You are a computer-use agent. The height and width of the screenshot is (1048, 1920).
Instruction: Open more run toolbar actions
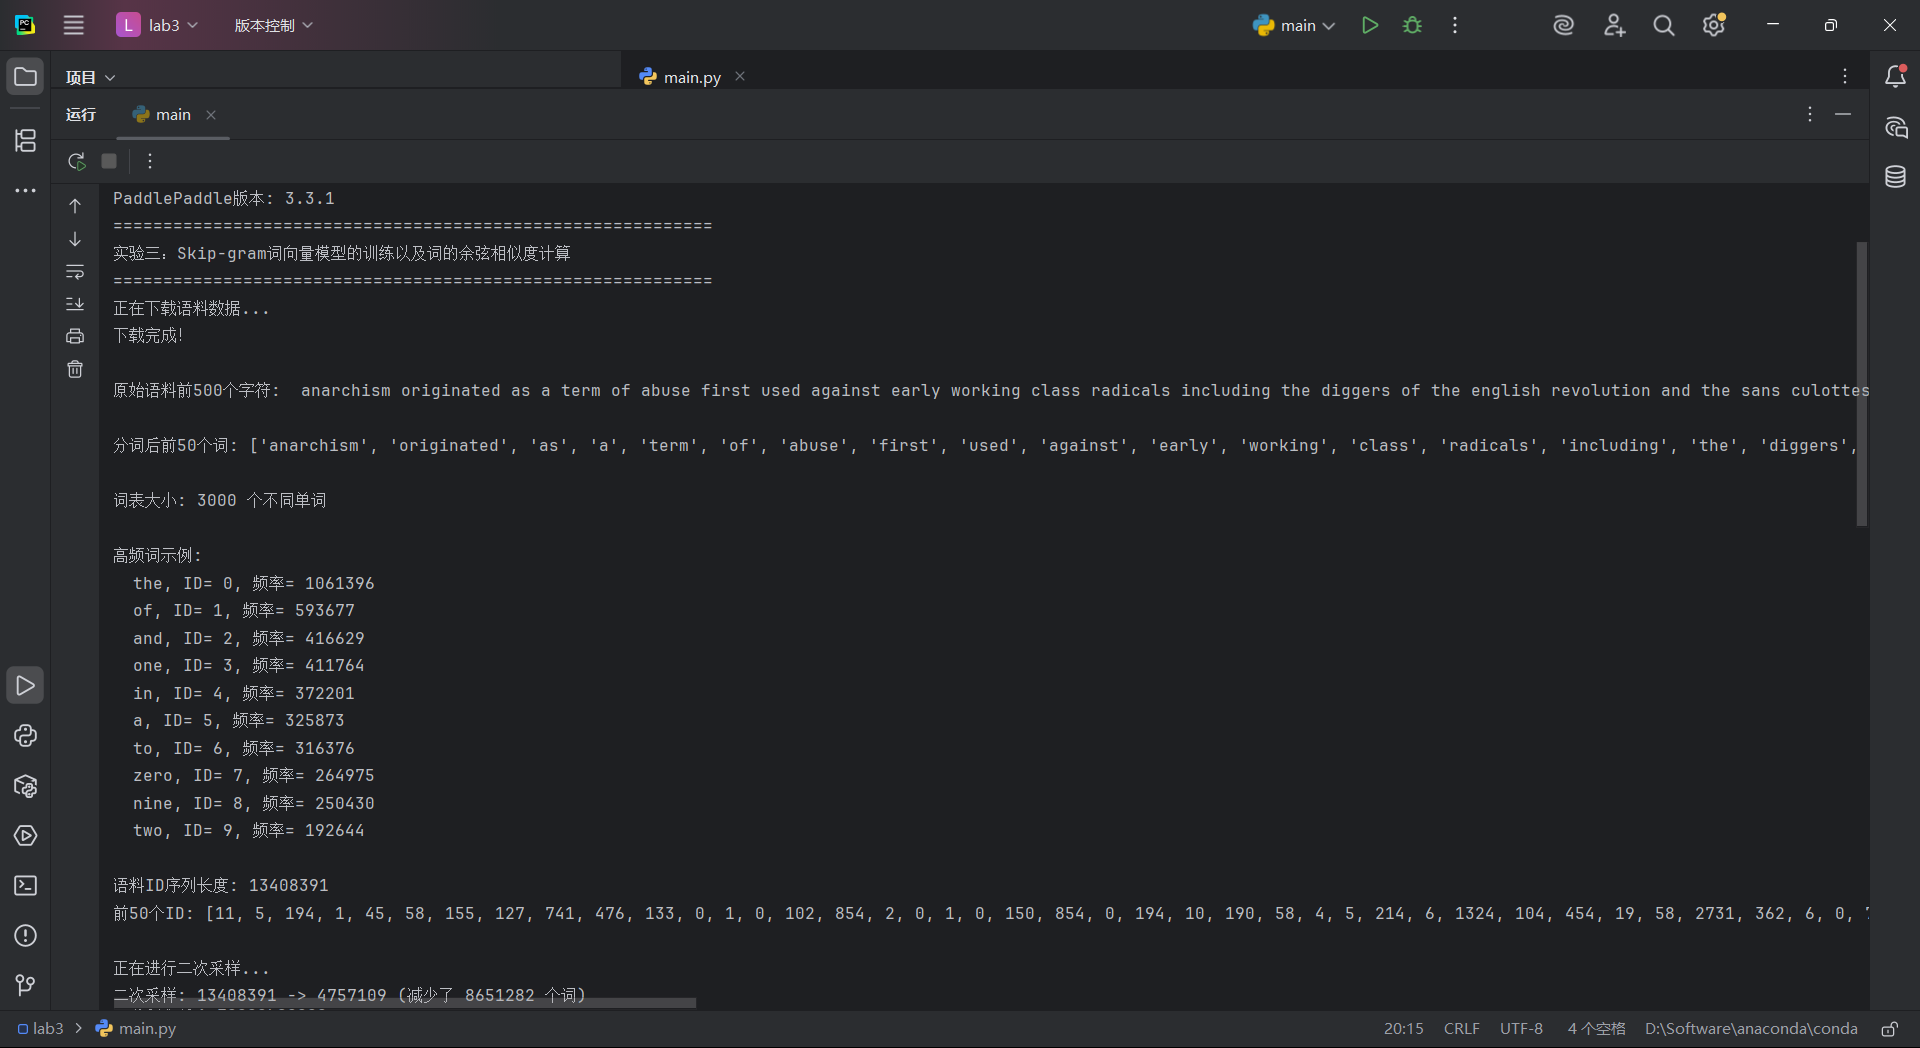point(150,161)
